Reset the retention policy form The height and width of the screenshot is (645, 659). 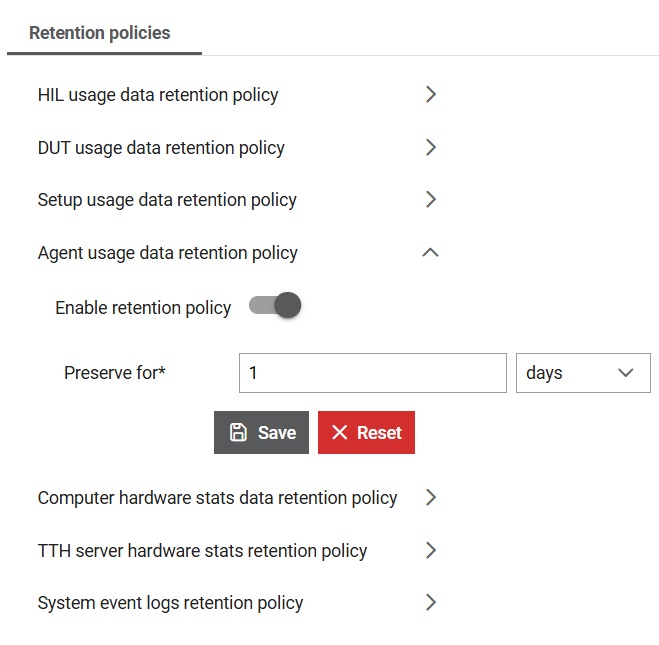point(366,432)
